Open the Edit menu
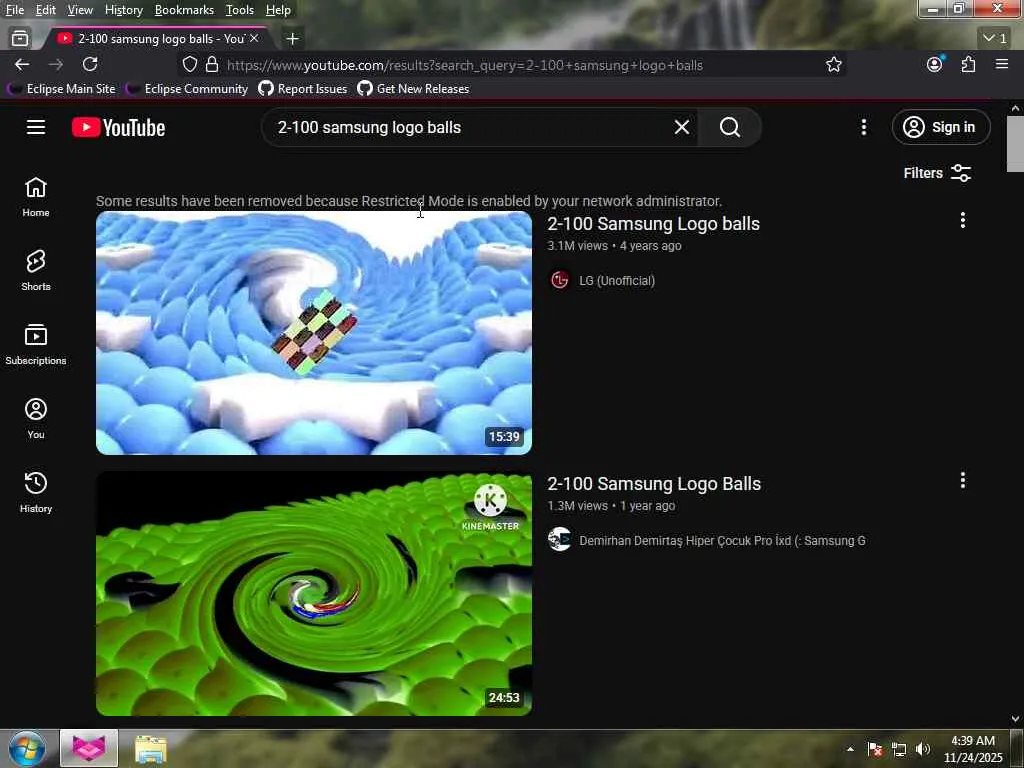This screenshot has width=1024, height=768. point(45,10)
